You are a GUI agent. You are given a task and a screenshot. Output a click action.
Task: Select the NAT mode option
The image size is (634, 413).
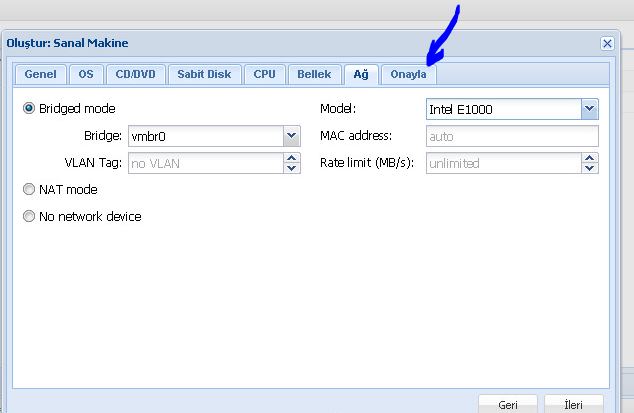pos(29,189)
